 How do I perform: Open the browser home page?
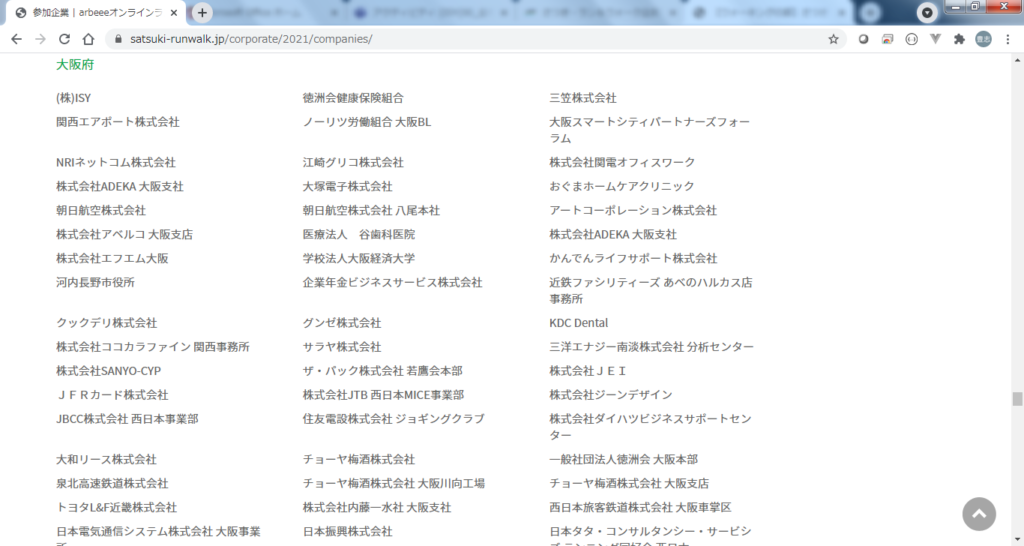88,39
